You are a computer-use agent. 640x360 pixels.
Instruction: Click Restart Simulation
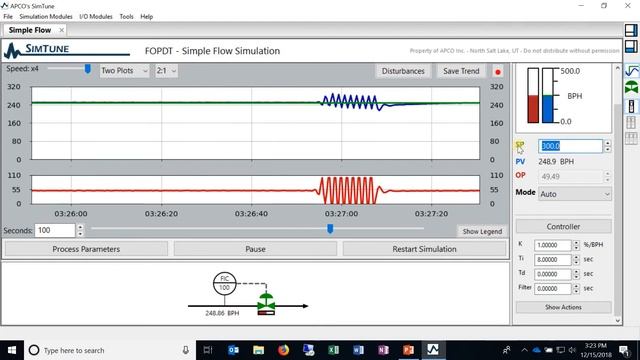tap(424, 249)
